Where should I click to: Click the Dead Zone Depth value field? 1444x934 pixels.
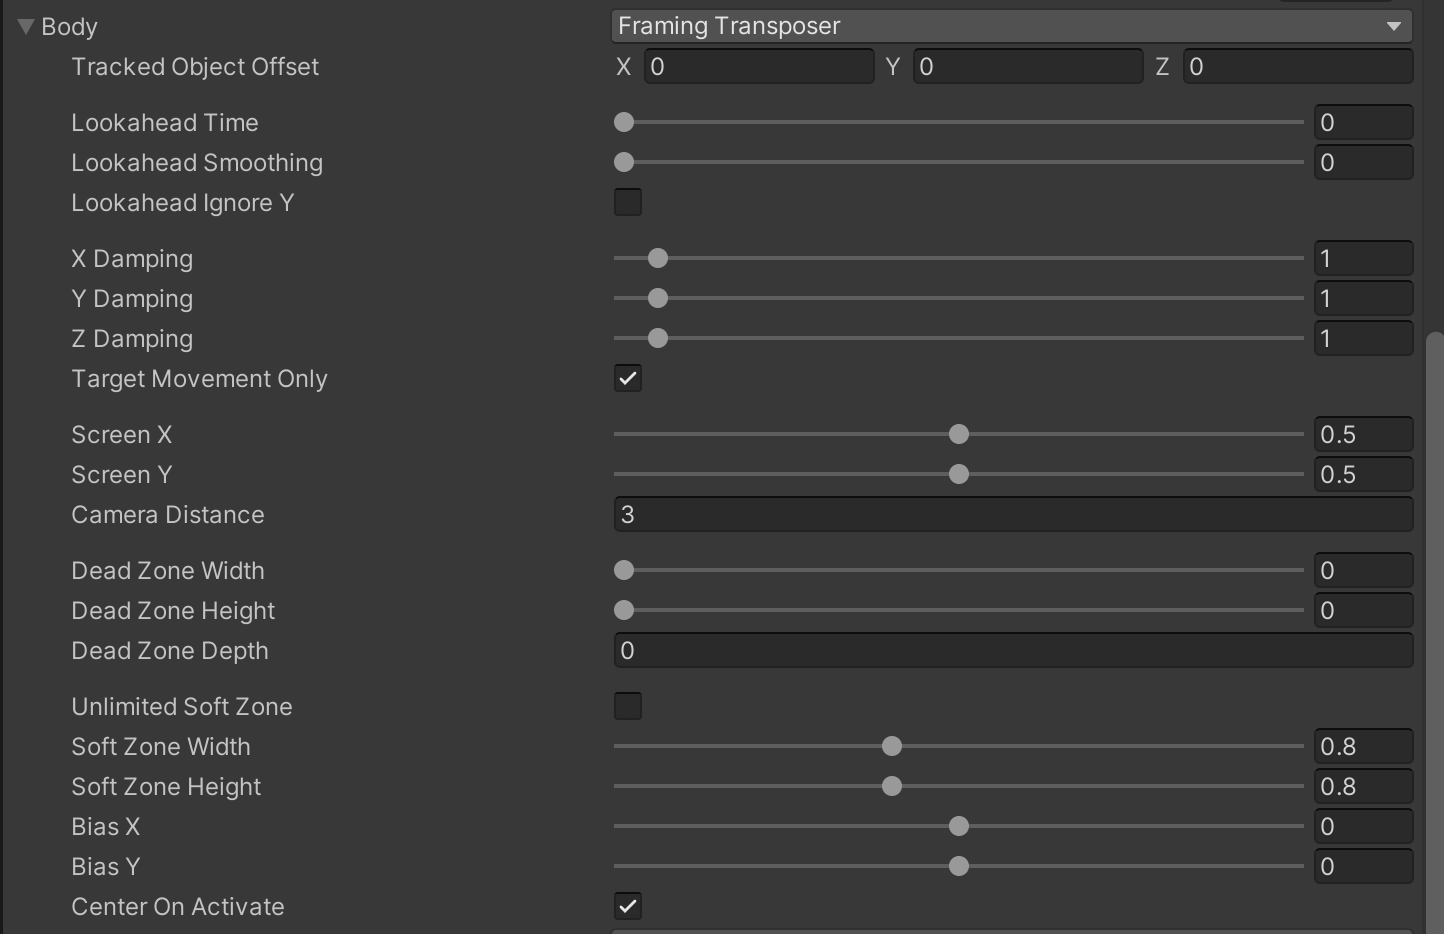(x=1012, y=651)
